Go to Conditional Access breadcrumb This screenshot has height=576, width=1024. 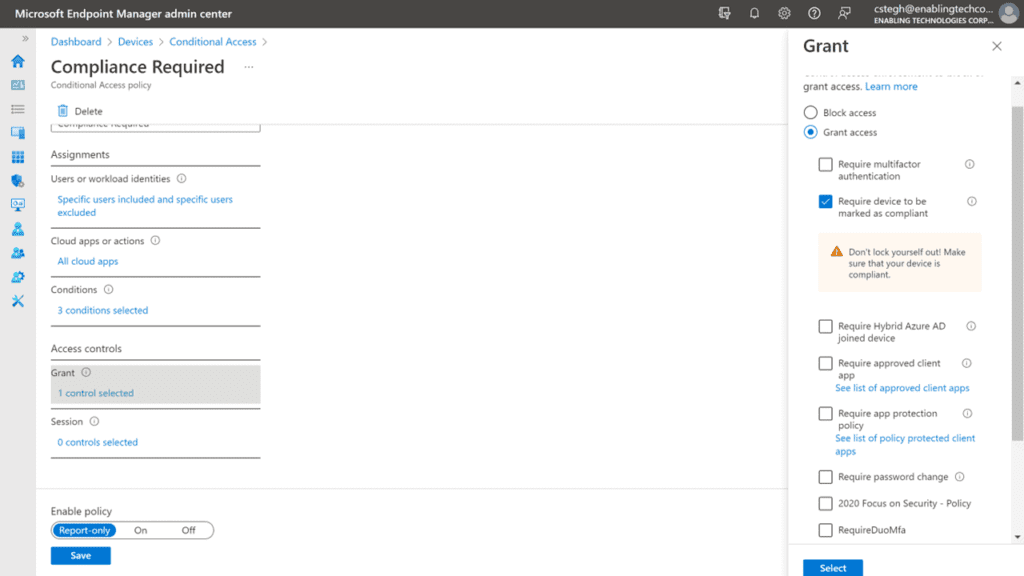tap(213, 42)
